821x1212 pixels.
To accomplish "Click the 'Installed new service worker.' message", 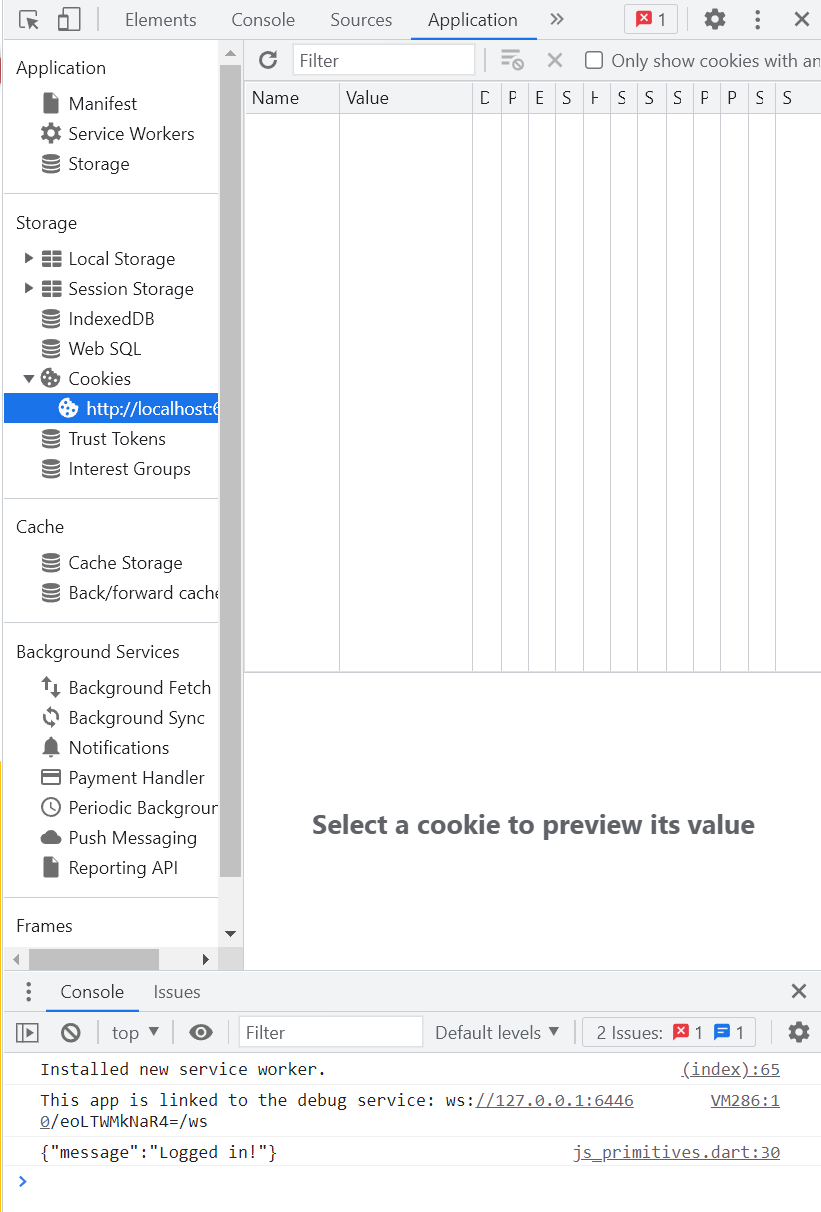I will [x=183, y=1069].
